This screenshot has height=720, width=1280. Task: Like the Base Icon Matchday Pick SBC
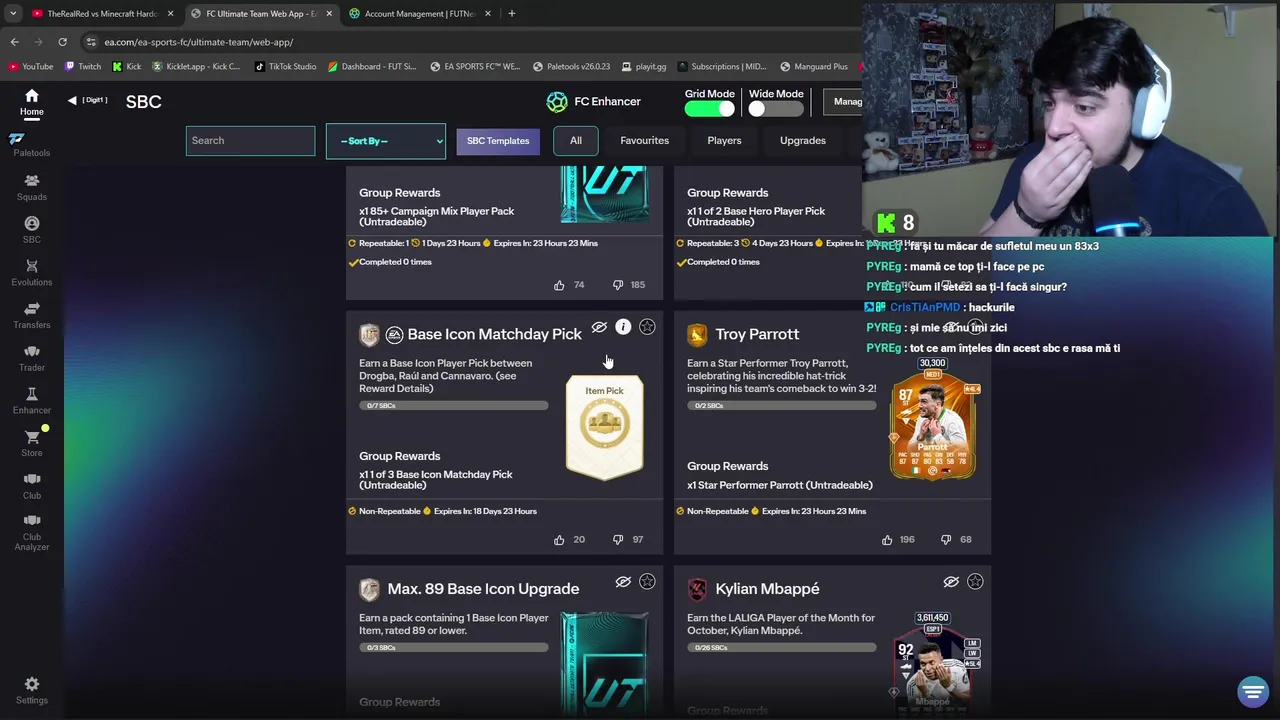coord(559,539)
